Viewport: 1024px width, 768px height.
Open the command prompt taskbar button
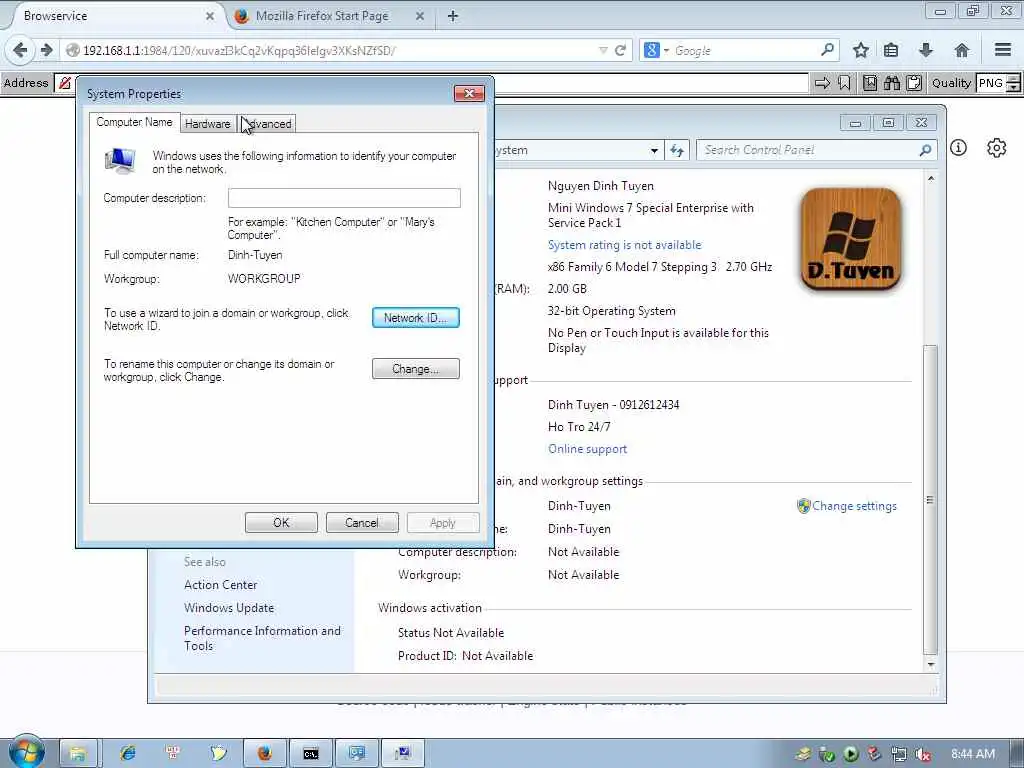coord(311,753)
